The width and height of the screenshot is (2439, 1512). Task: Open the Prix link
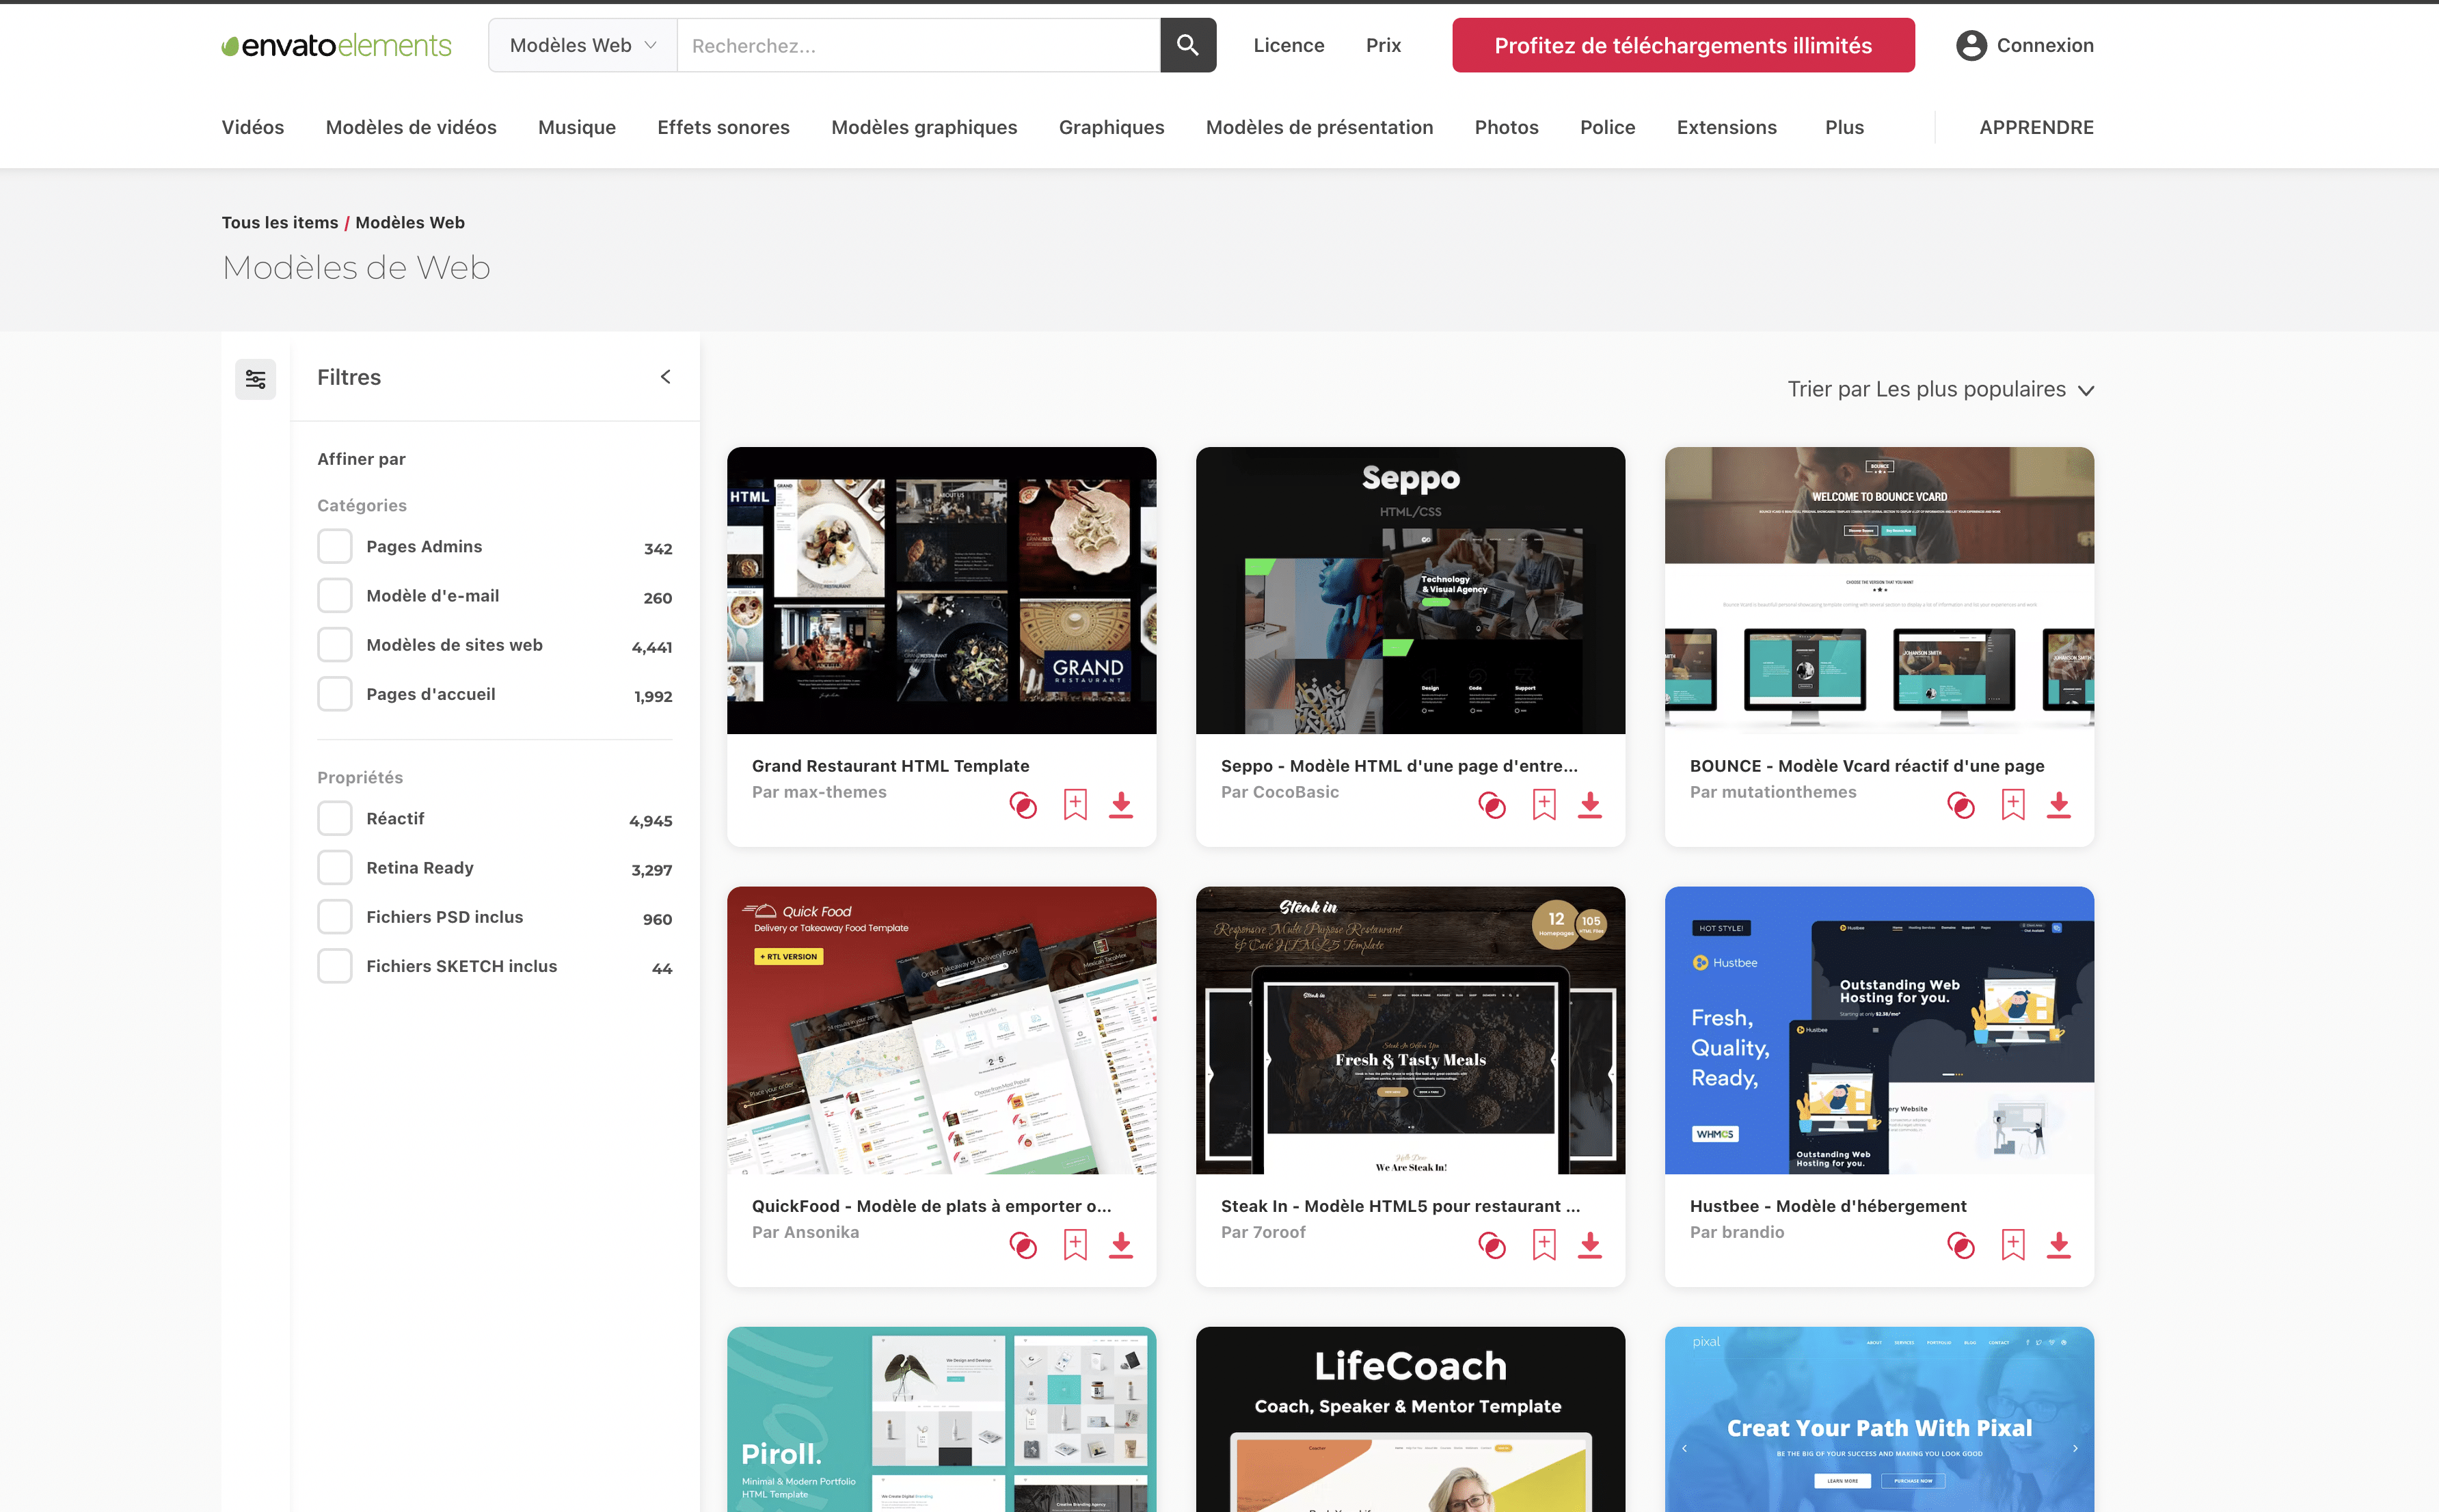point(1383,45)
